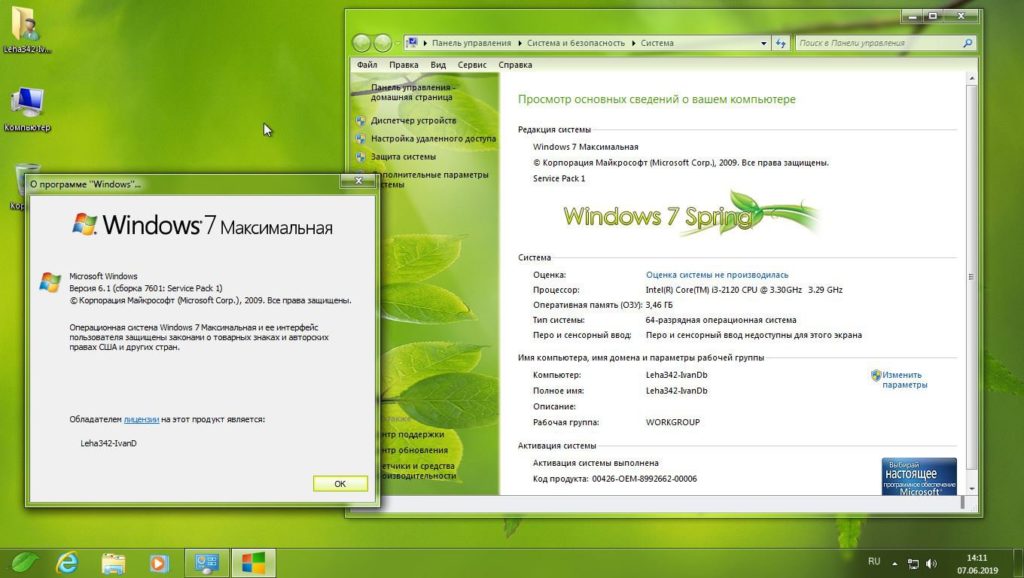1024x578 pixels.
Task: Click the Система breadcrumb segment
Action: [x=657, y=43]
